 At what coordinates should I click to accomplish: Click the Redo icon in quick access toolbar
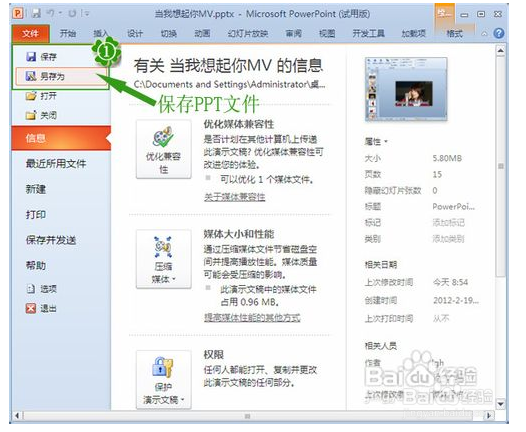pyautogui.click(x=72, y=13)
